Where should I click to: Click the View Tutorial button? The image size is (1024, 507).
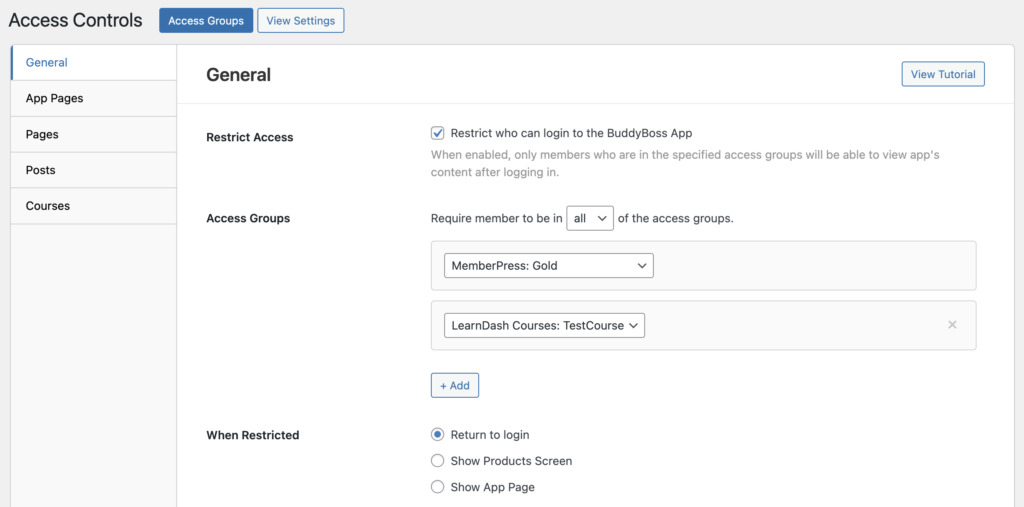942,74
